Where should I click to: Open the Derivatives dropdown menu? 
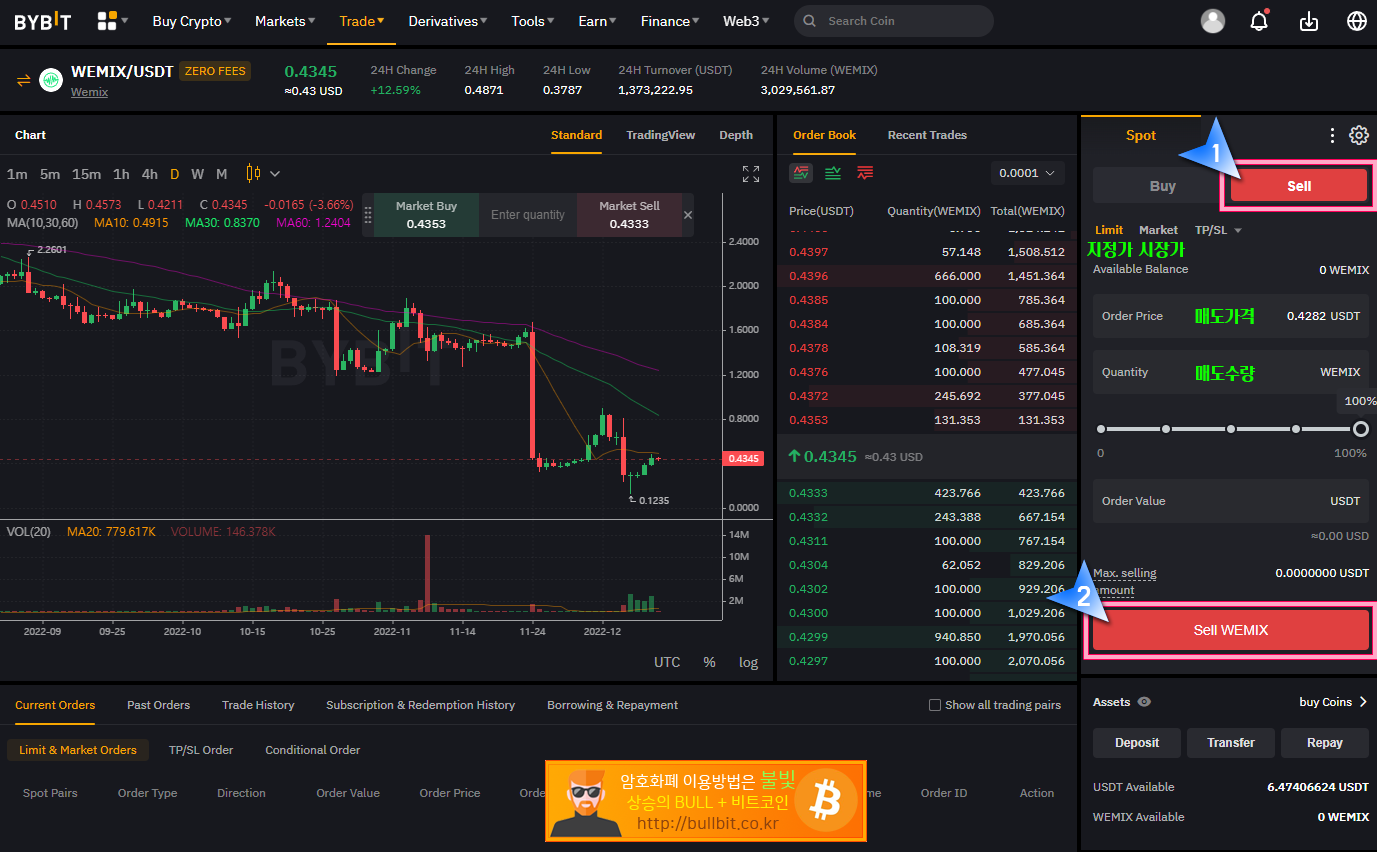pos(448,21)
